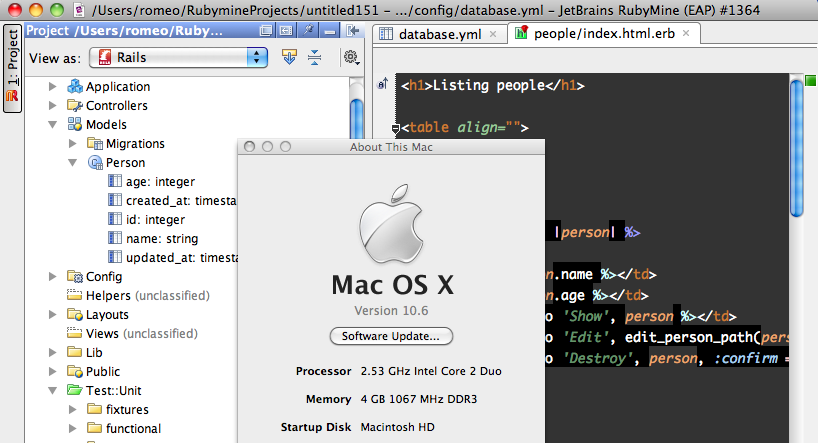Select the Person model icon
The width and height of the screenshot is (818, 443).
coord(95,163)
